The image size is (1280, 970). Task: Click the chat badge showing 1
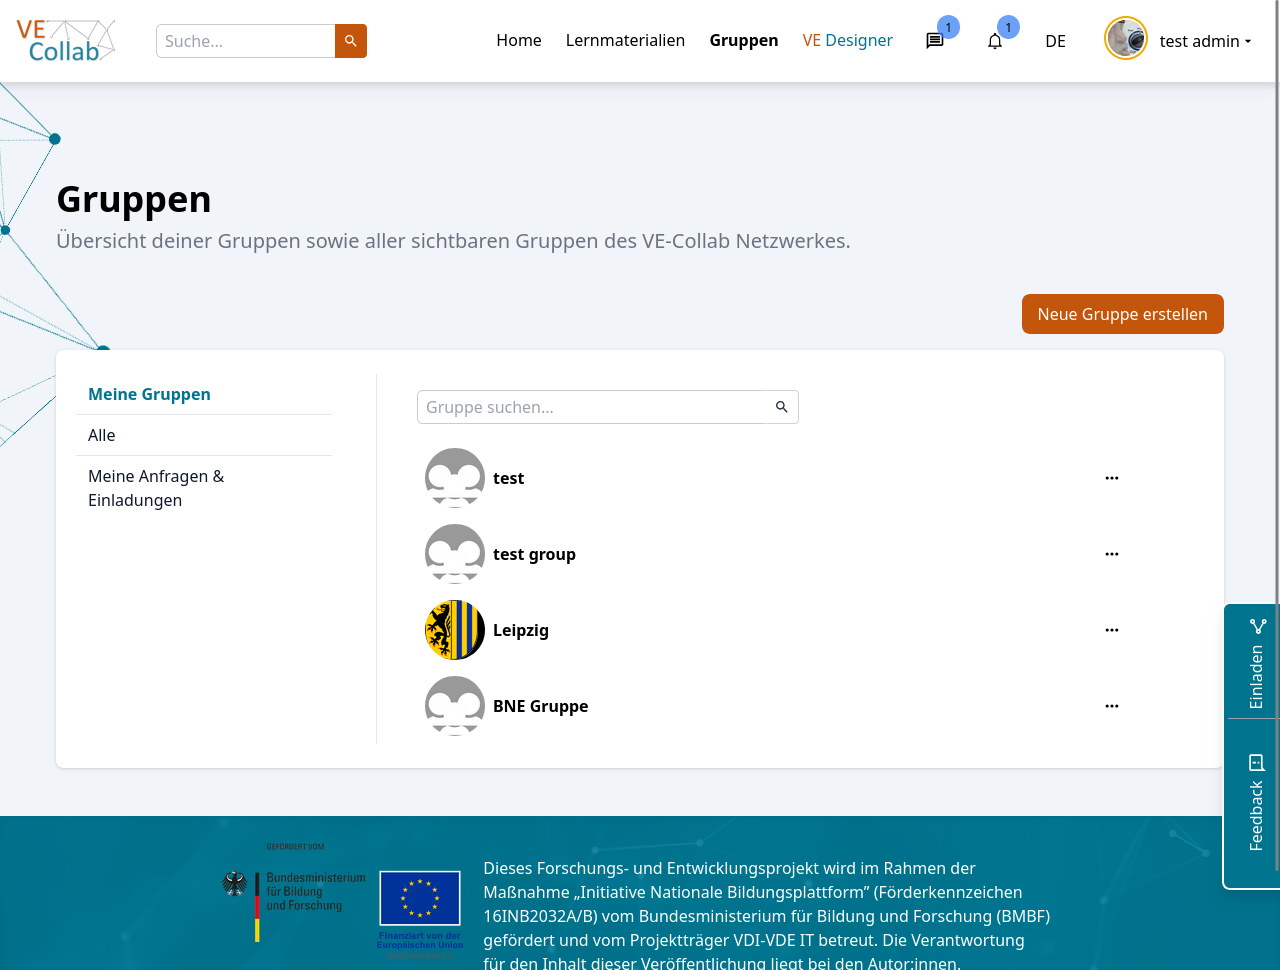(948, 27)
